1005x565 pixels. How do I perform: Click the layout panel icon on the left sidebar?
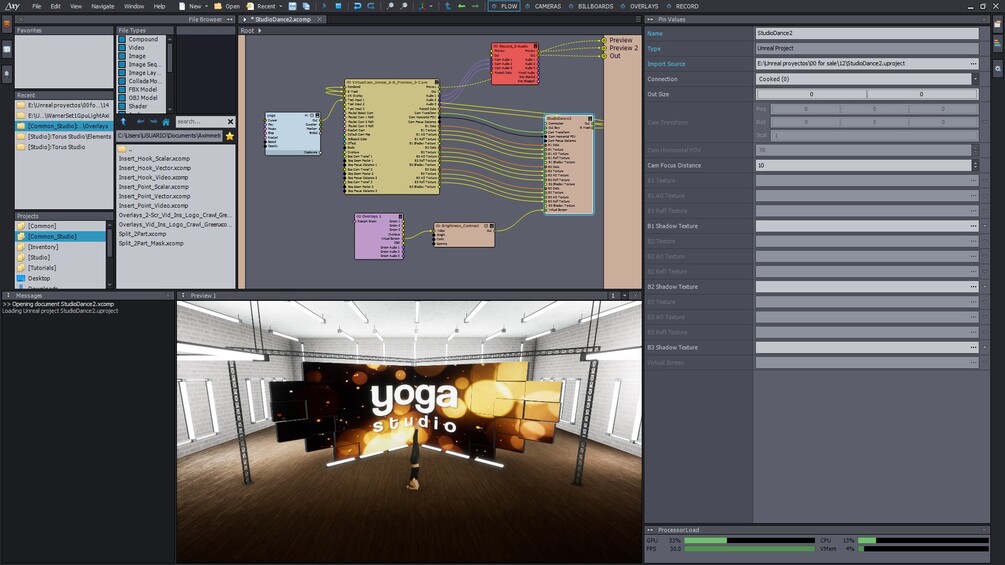pyautogui.click(x=6, y=49)
